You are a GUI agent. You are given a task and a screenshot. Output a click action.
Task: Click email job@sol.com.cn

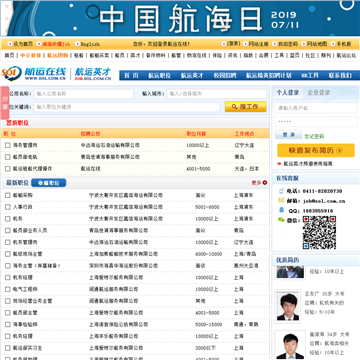coord(324,201)
